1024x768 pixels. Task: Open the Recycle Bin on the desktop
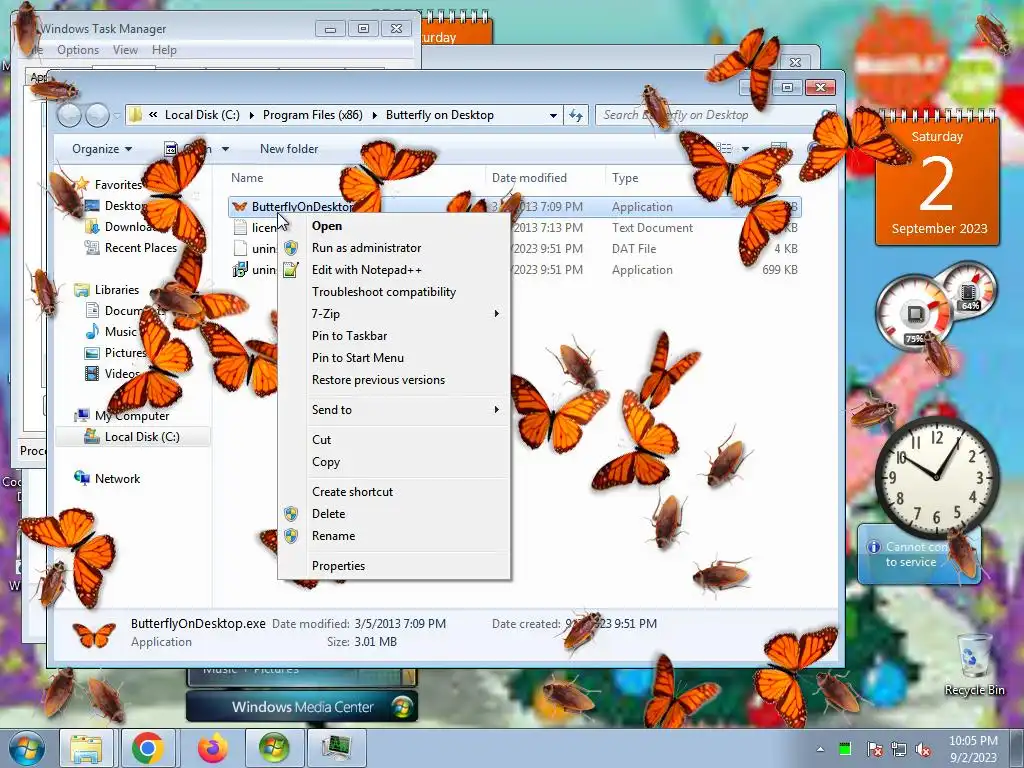pyautogui.click(x=974, y=663)
